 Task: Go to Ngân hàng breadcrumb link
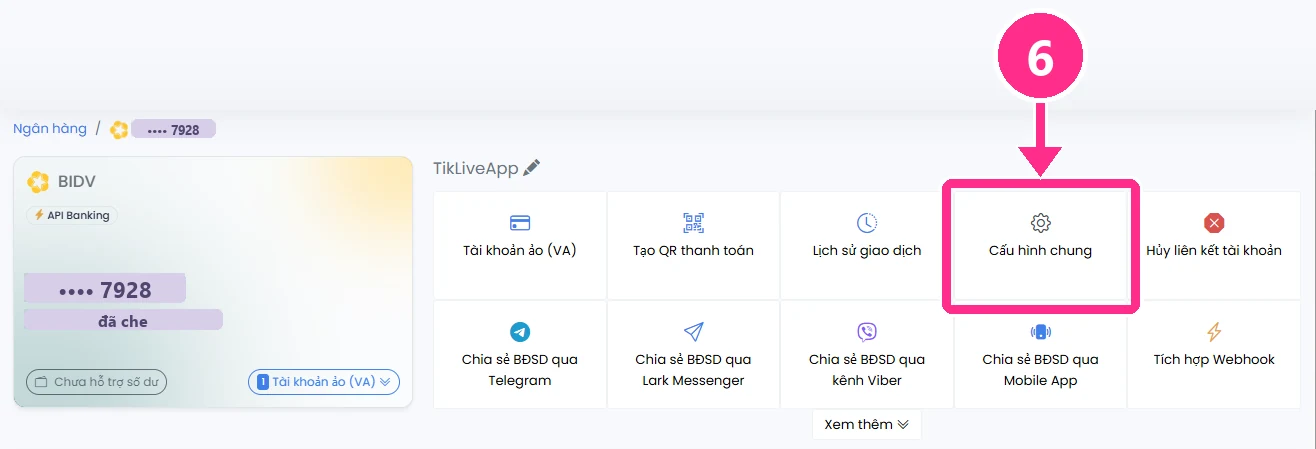(x=50, y=129)
